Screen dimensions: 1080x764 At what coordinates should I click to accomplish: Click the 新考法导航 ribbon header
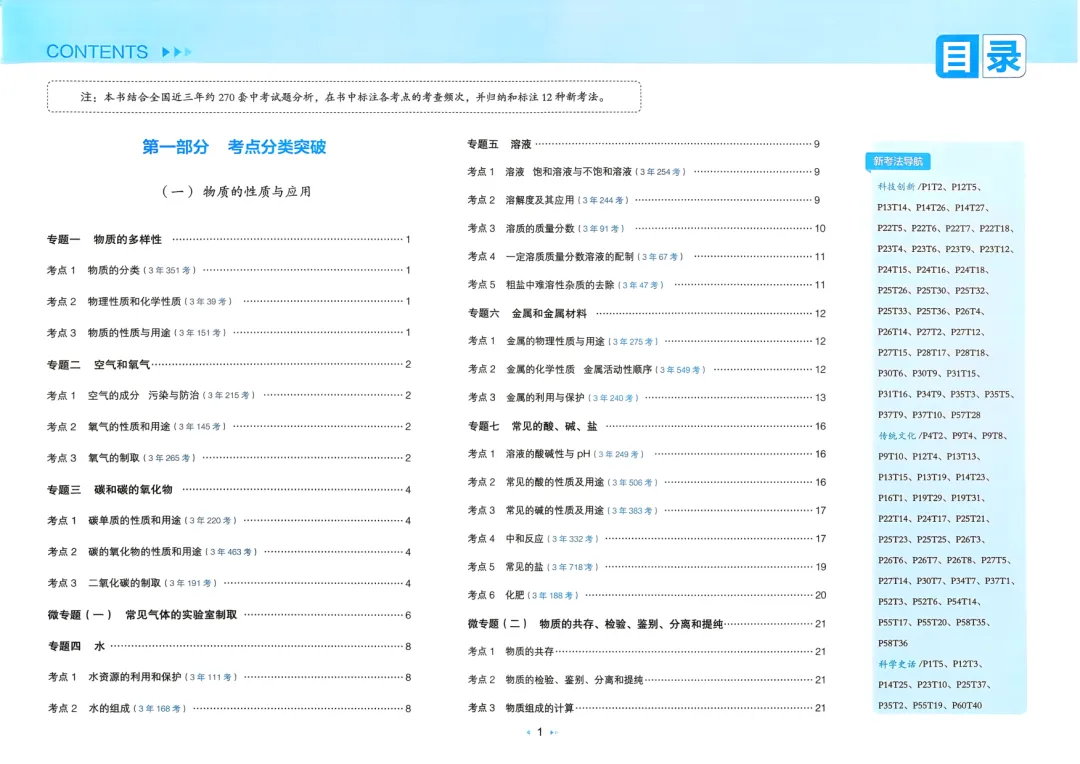(897, 161)
